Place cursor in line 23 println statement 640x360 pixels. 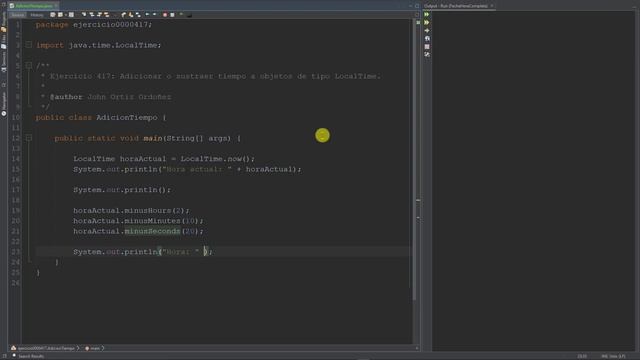tap(143, 252)
